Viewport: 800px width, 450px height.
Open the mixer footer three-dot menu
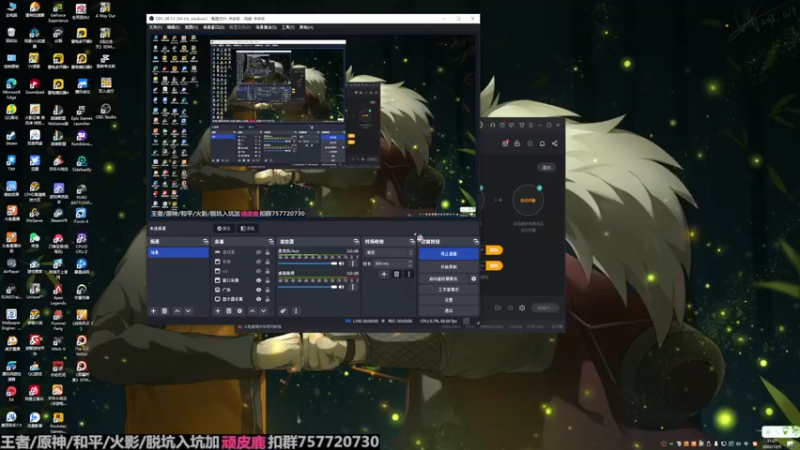pos(295,311)
